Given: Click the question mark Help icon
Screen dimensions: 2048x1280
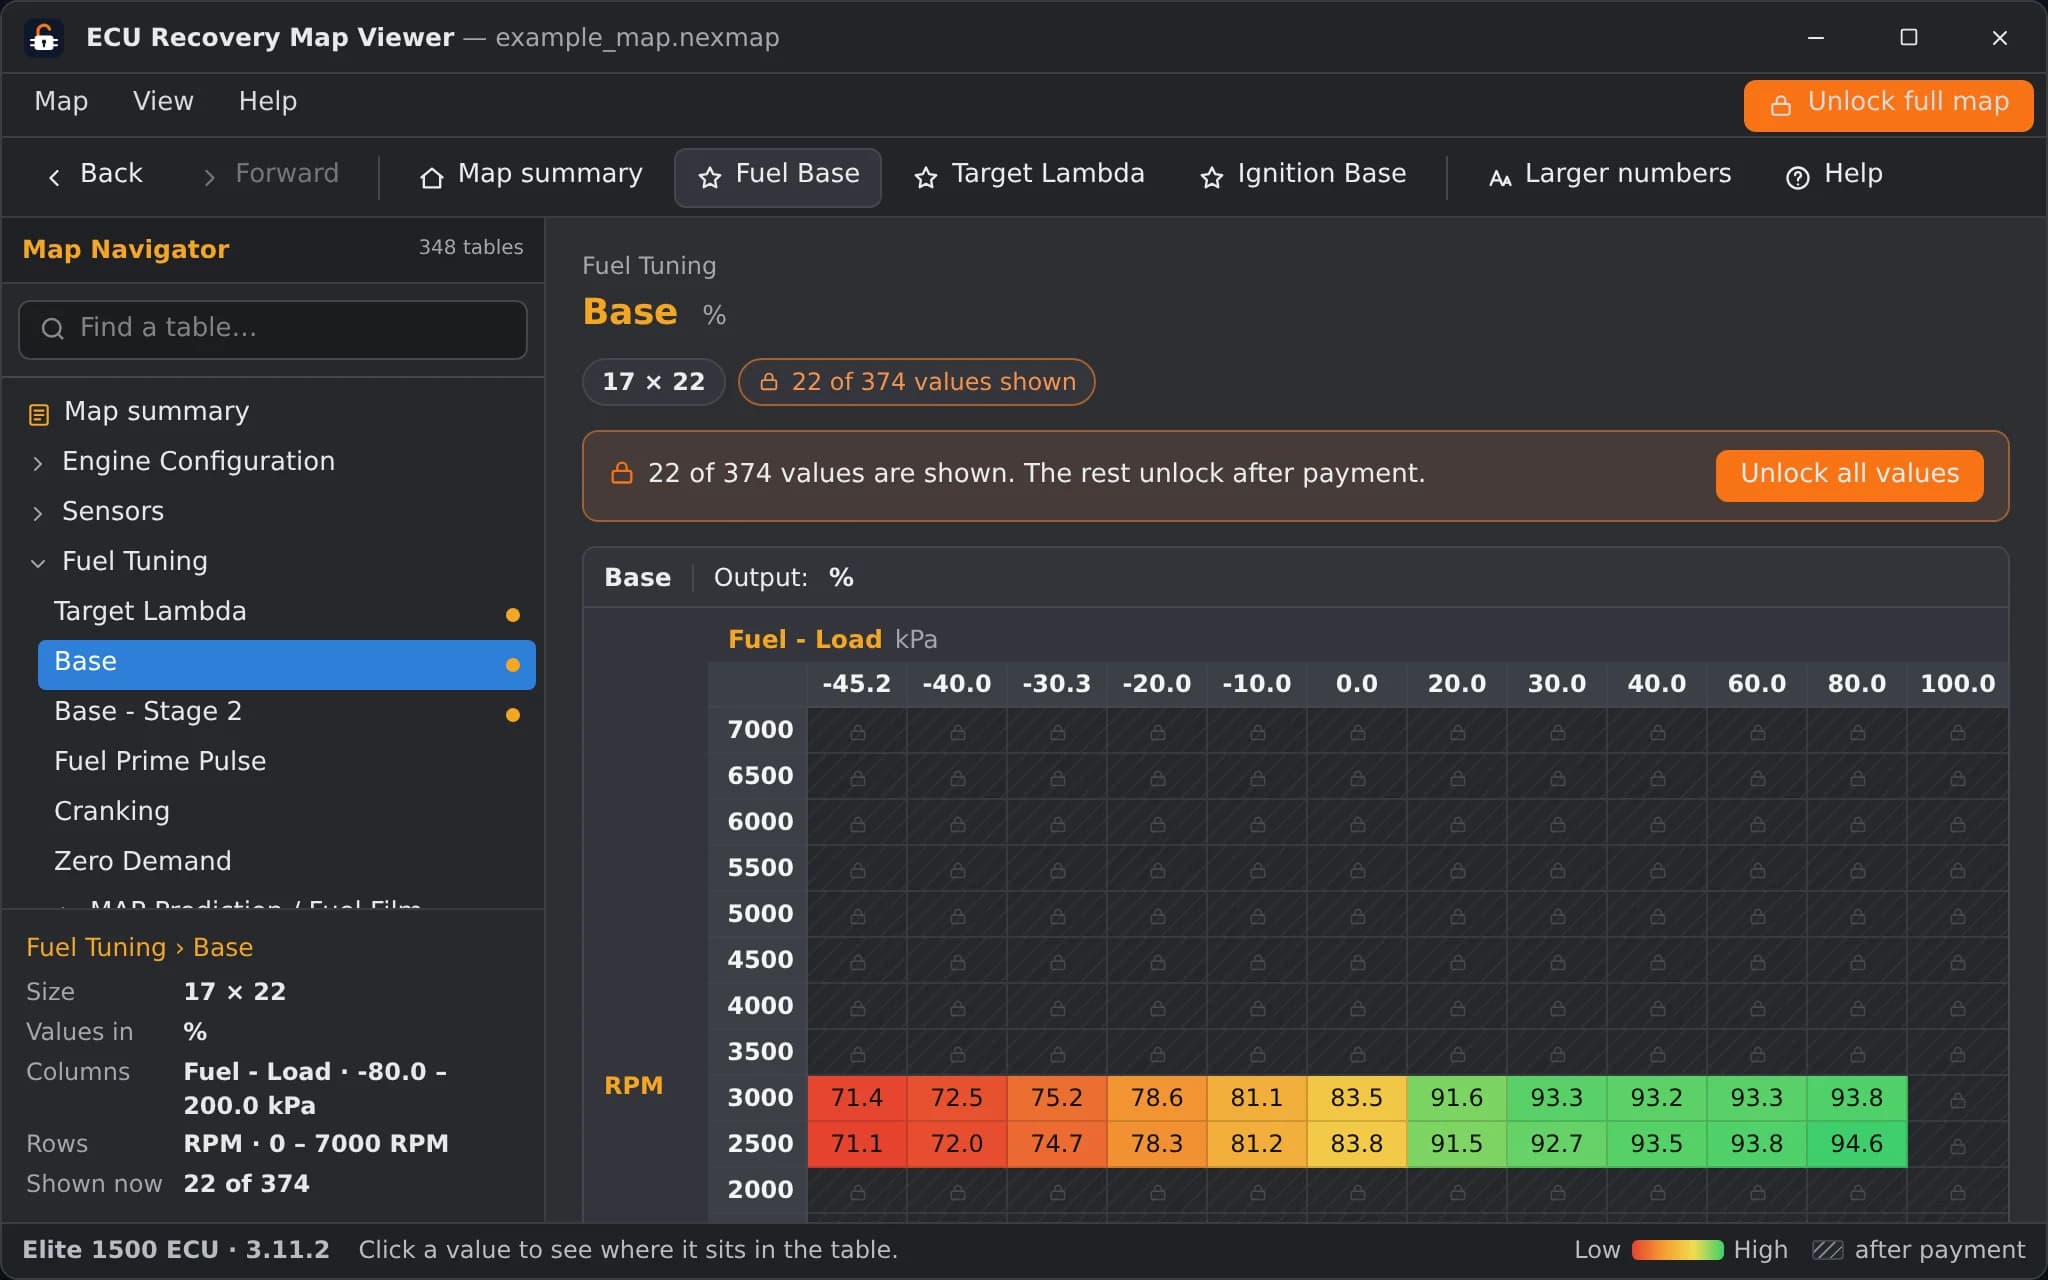Looking at the screenshot, I should click(1797, 178).
